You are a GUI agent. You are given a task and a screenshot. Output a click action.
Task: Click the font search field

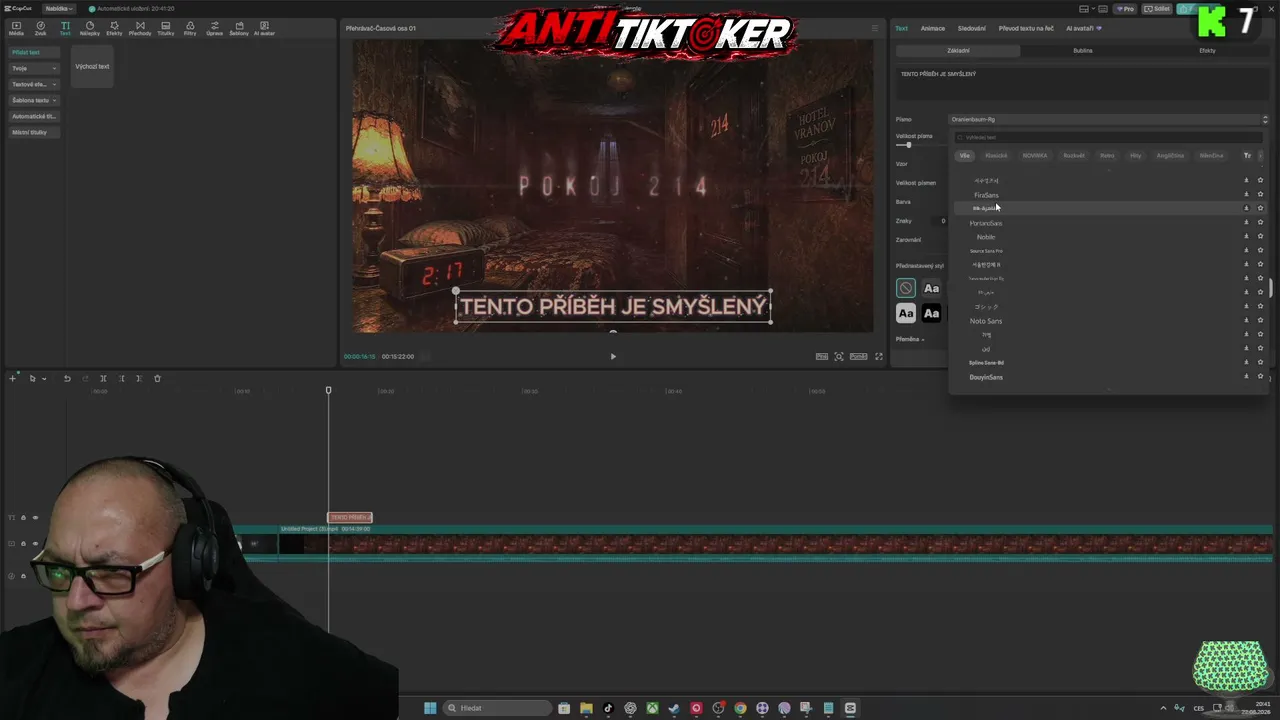pyautogui.click(x=1108, y=137)
